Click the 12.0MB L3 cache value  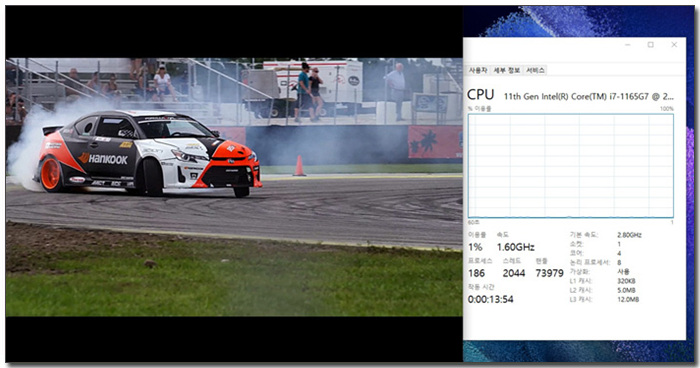(x=628, y=299)
